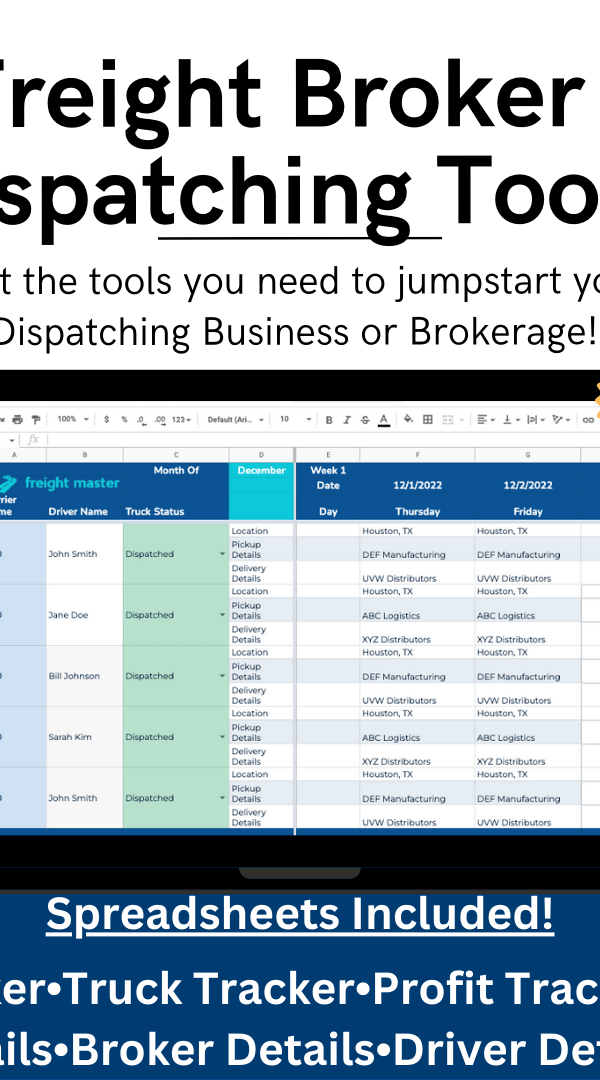
Task: Toggle bold formatting
Action: click(x=329, y=420)
